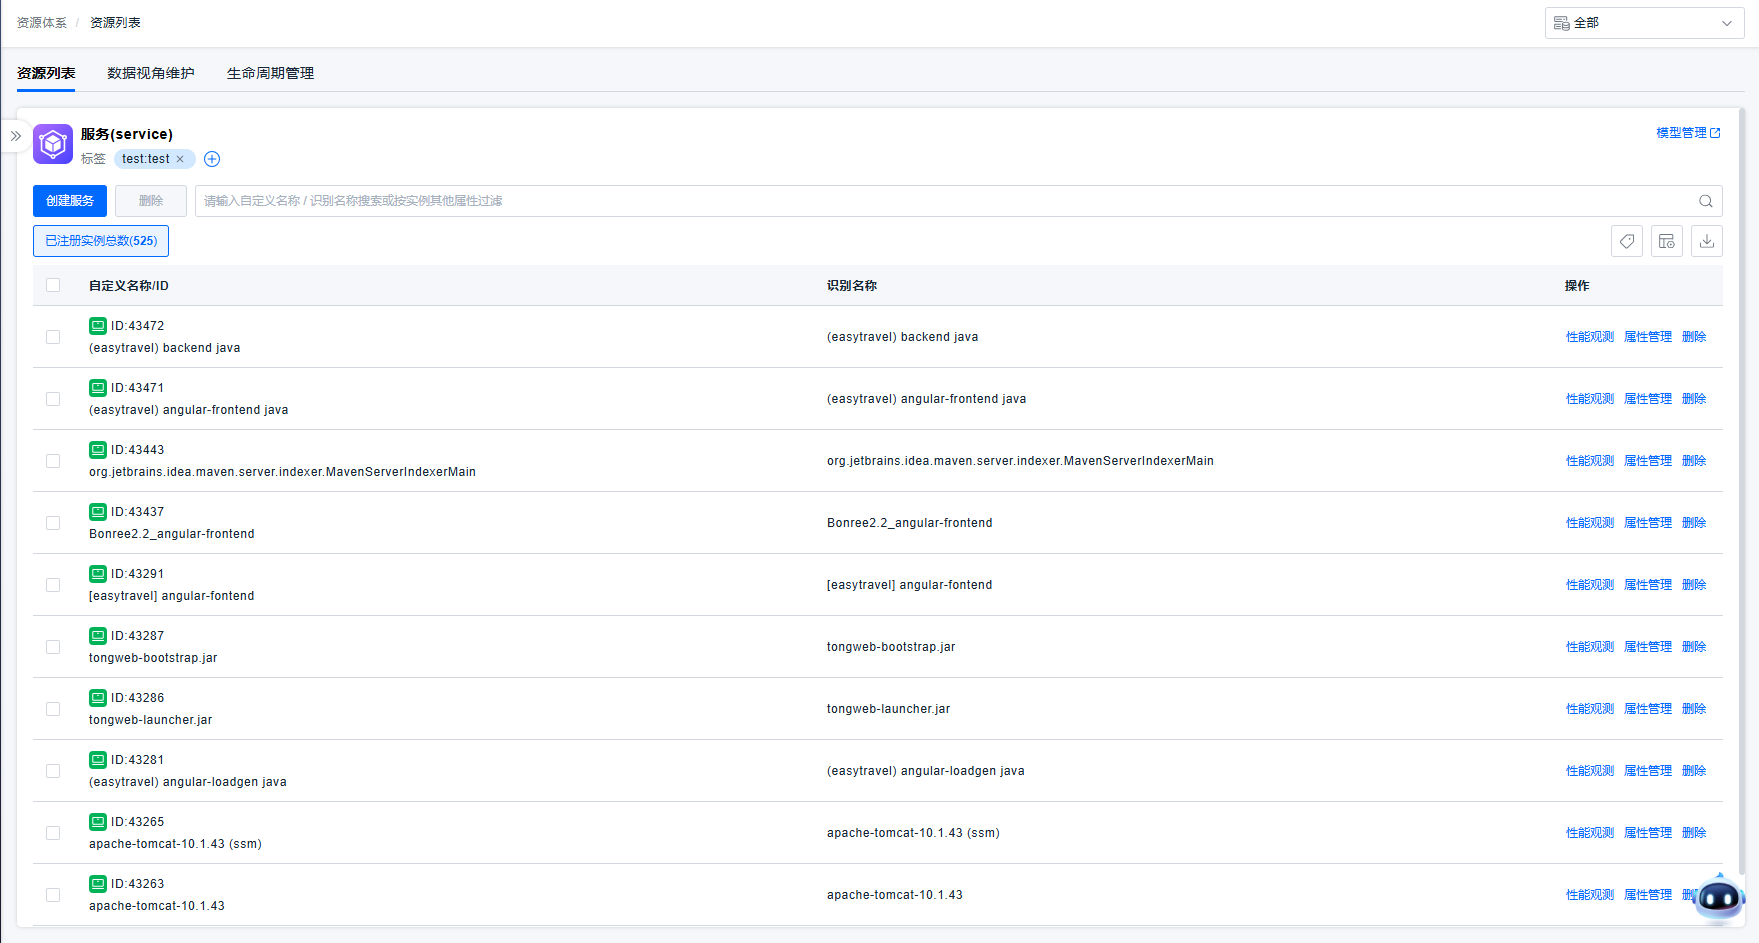Add a tag with the plus icon

212,159
